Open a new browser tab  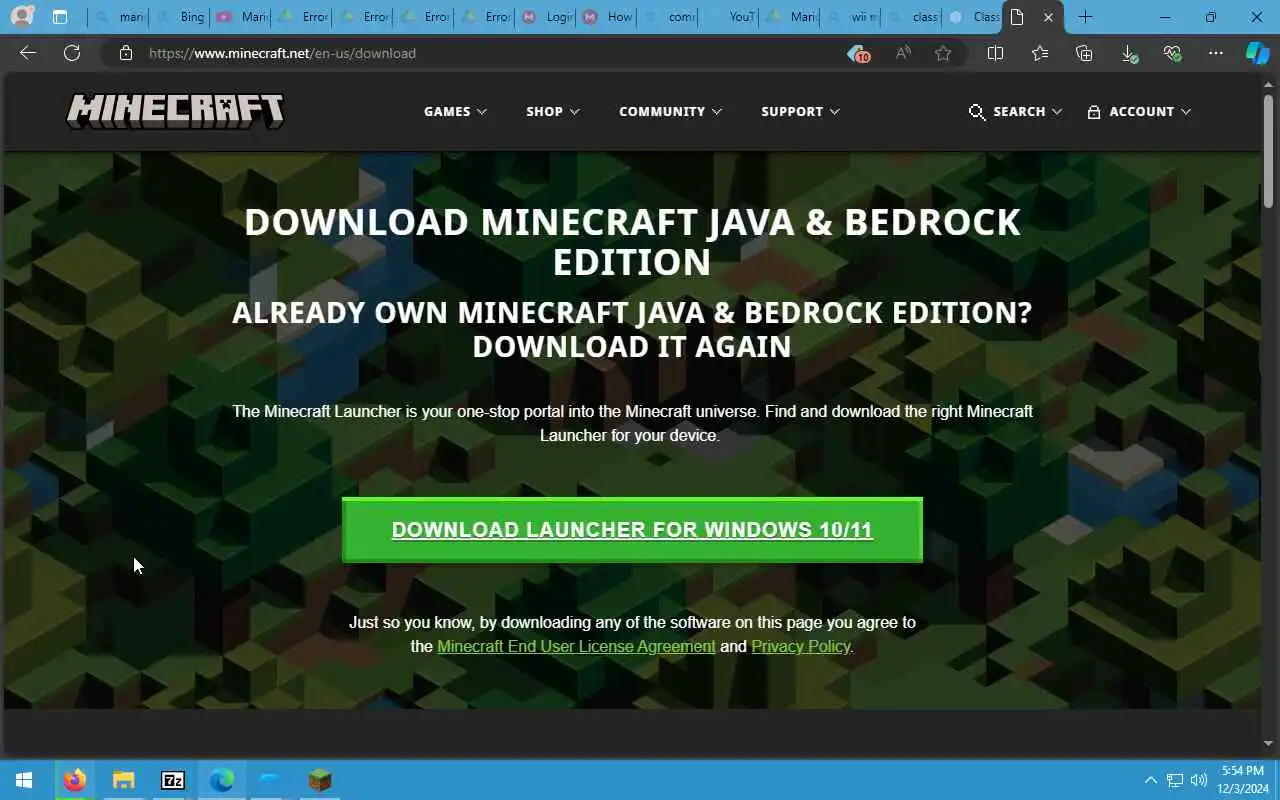1085,17
